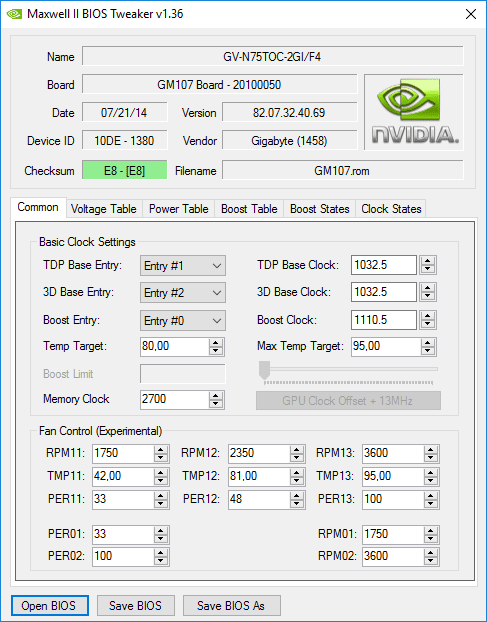The height and width of the screenshot is (622, 487).
Task: Decrease 3D Base Clock with down arrow
Action: pos(428,296)
